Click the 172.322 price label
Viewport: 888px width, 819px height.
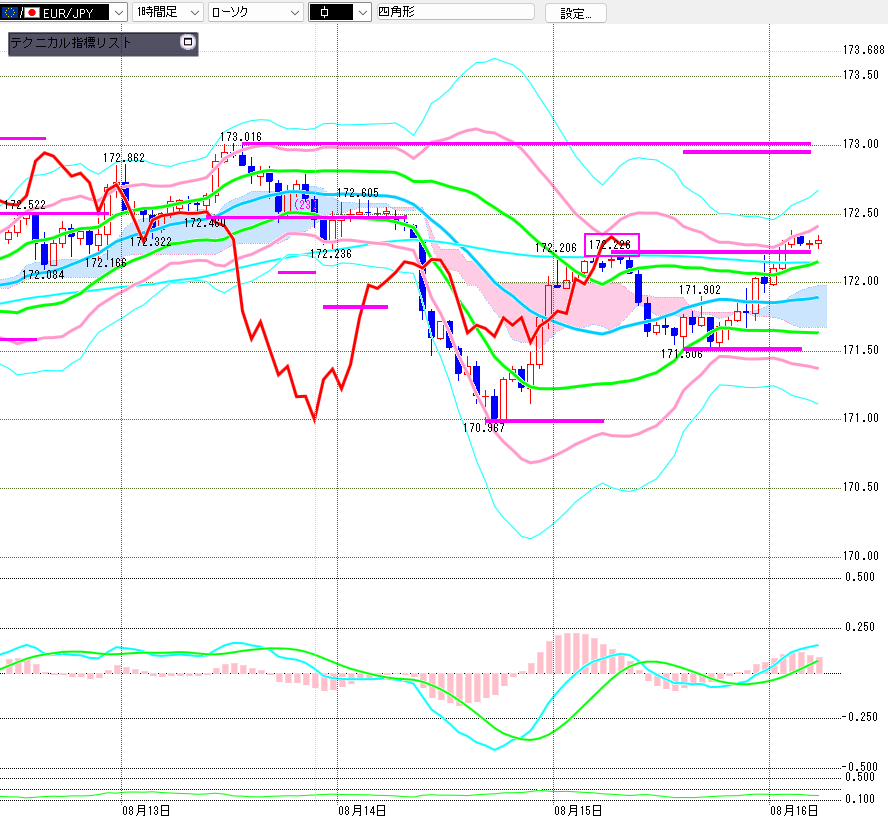151,242
